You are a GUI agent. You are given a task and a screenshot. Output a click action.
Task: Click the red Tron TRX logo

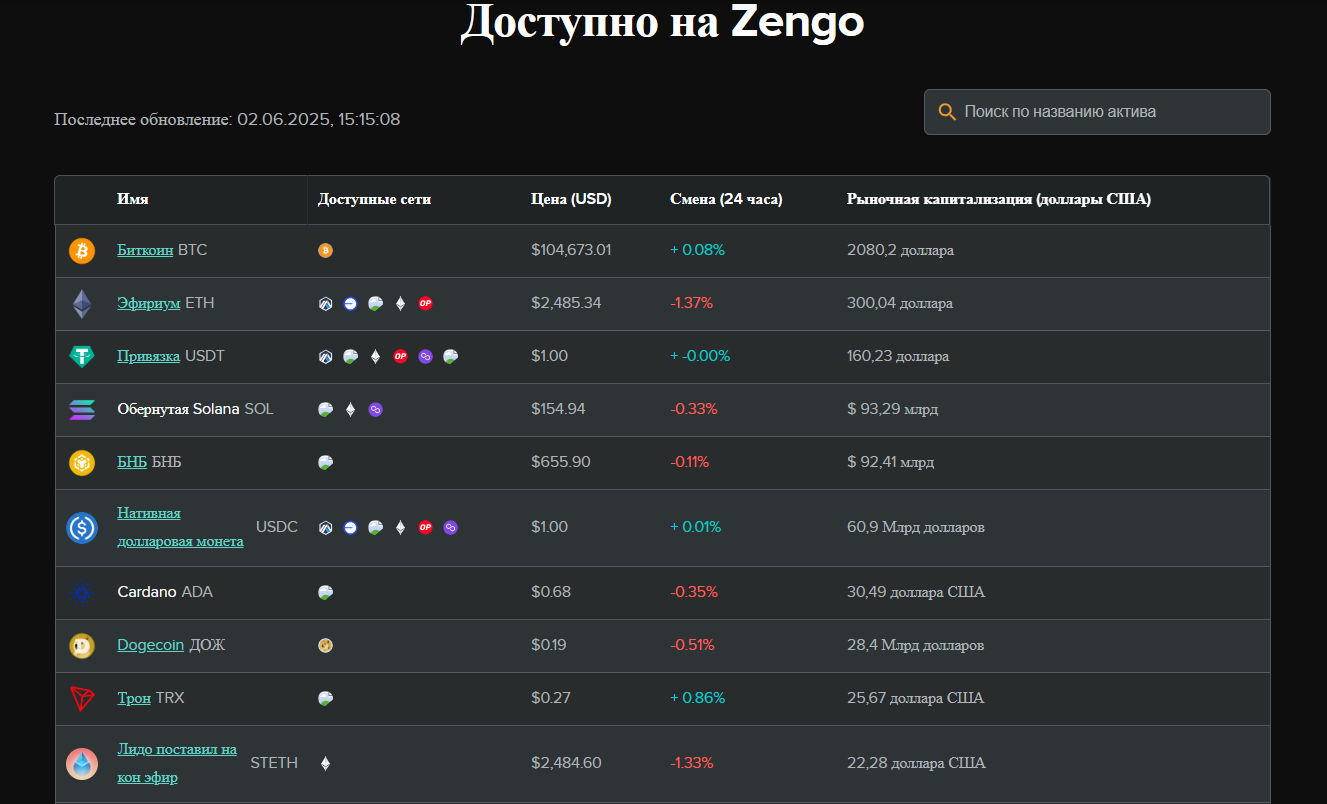[x=82, y=699]
